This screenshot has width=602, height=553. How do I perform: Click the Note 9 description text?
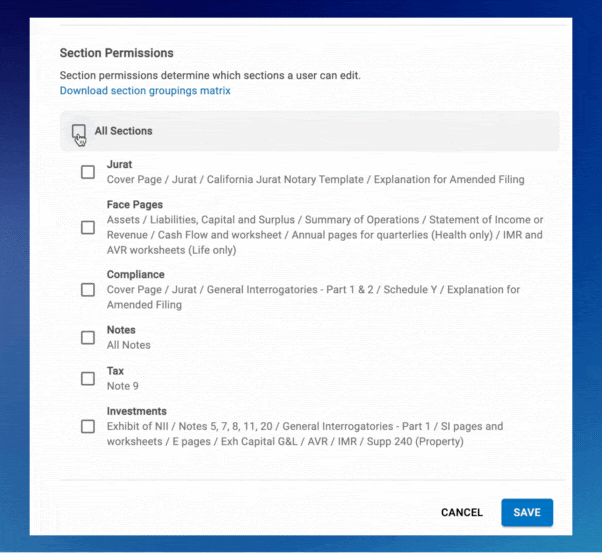pos(123,386)
